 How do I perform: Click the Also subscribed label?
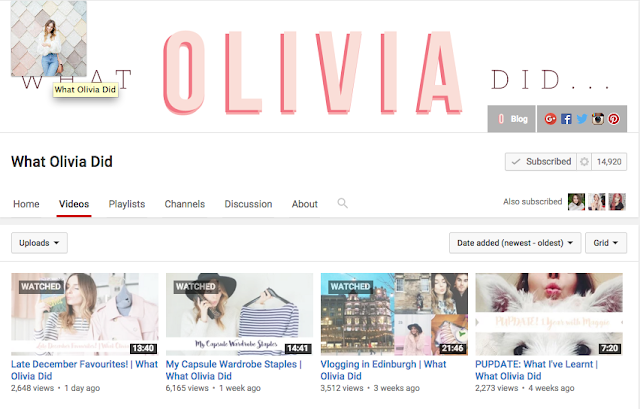click(533, 202)
